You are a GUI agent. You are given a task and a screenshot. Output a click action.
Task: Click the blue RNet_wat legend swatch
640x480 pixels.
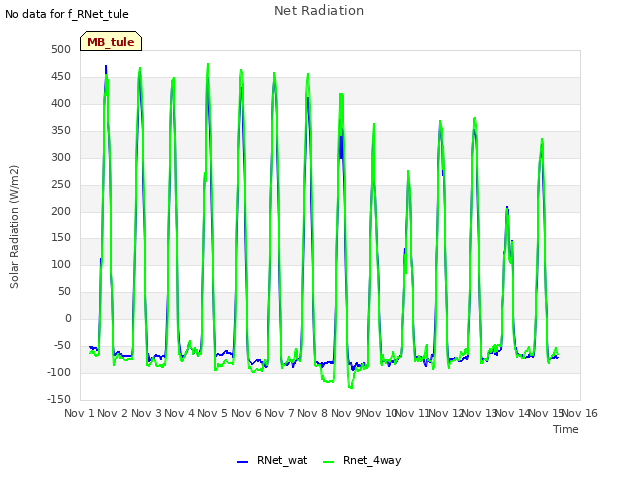coord(242,462)
